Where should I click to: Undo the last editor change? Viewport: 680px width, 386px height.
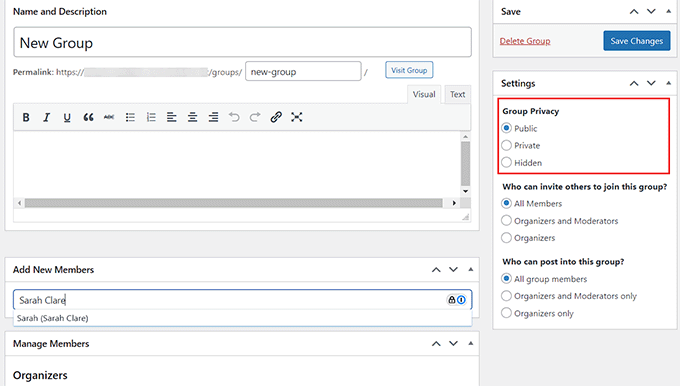(234, 117)
